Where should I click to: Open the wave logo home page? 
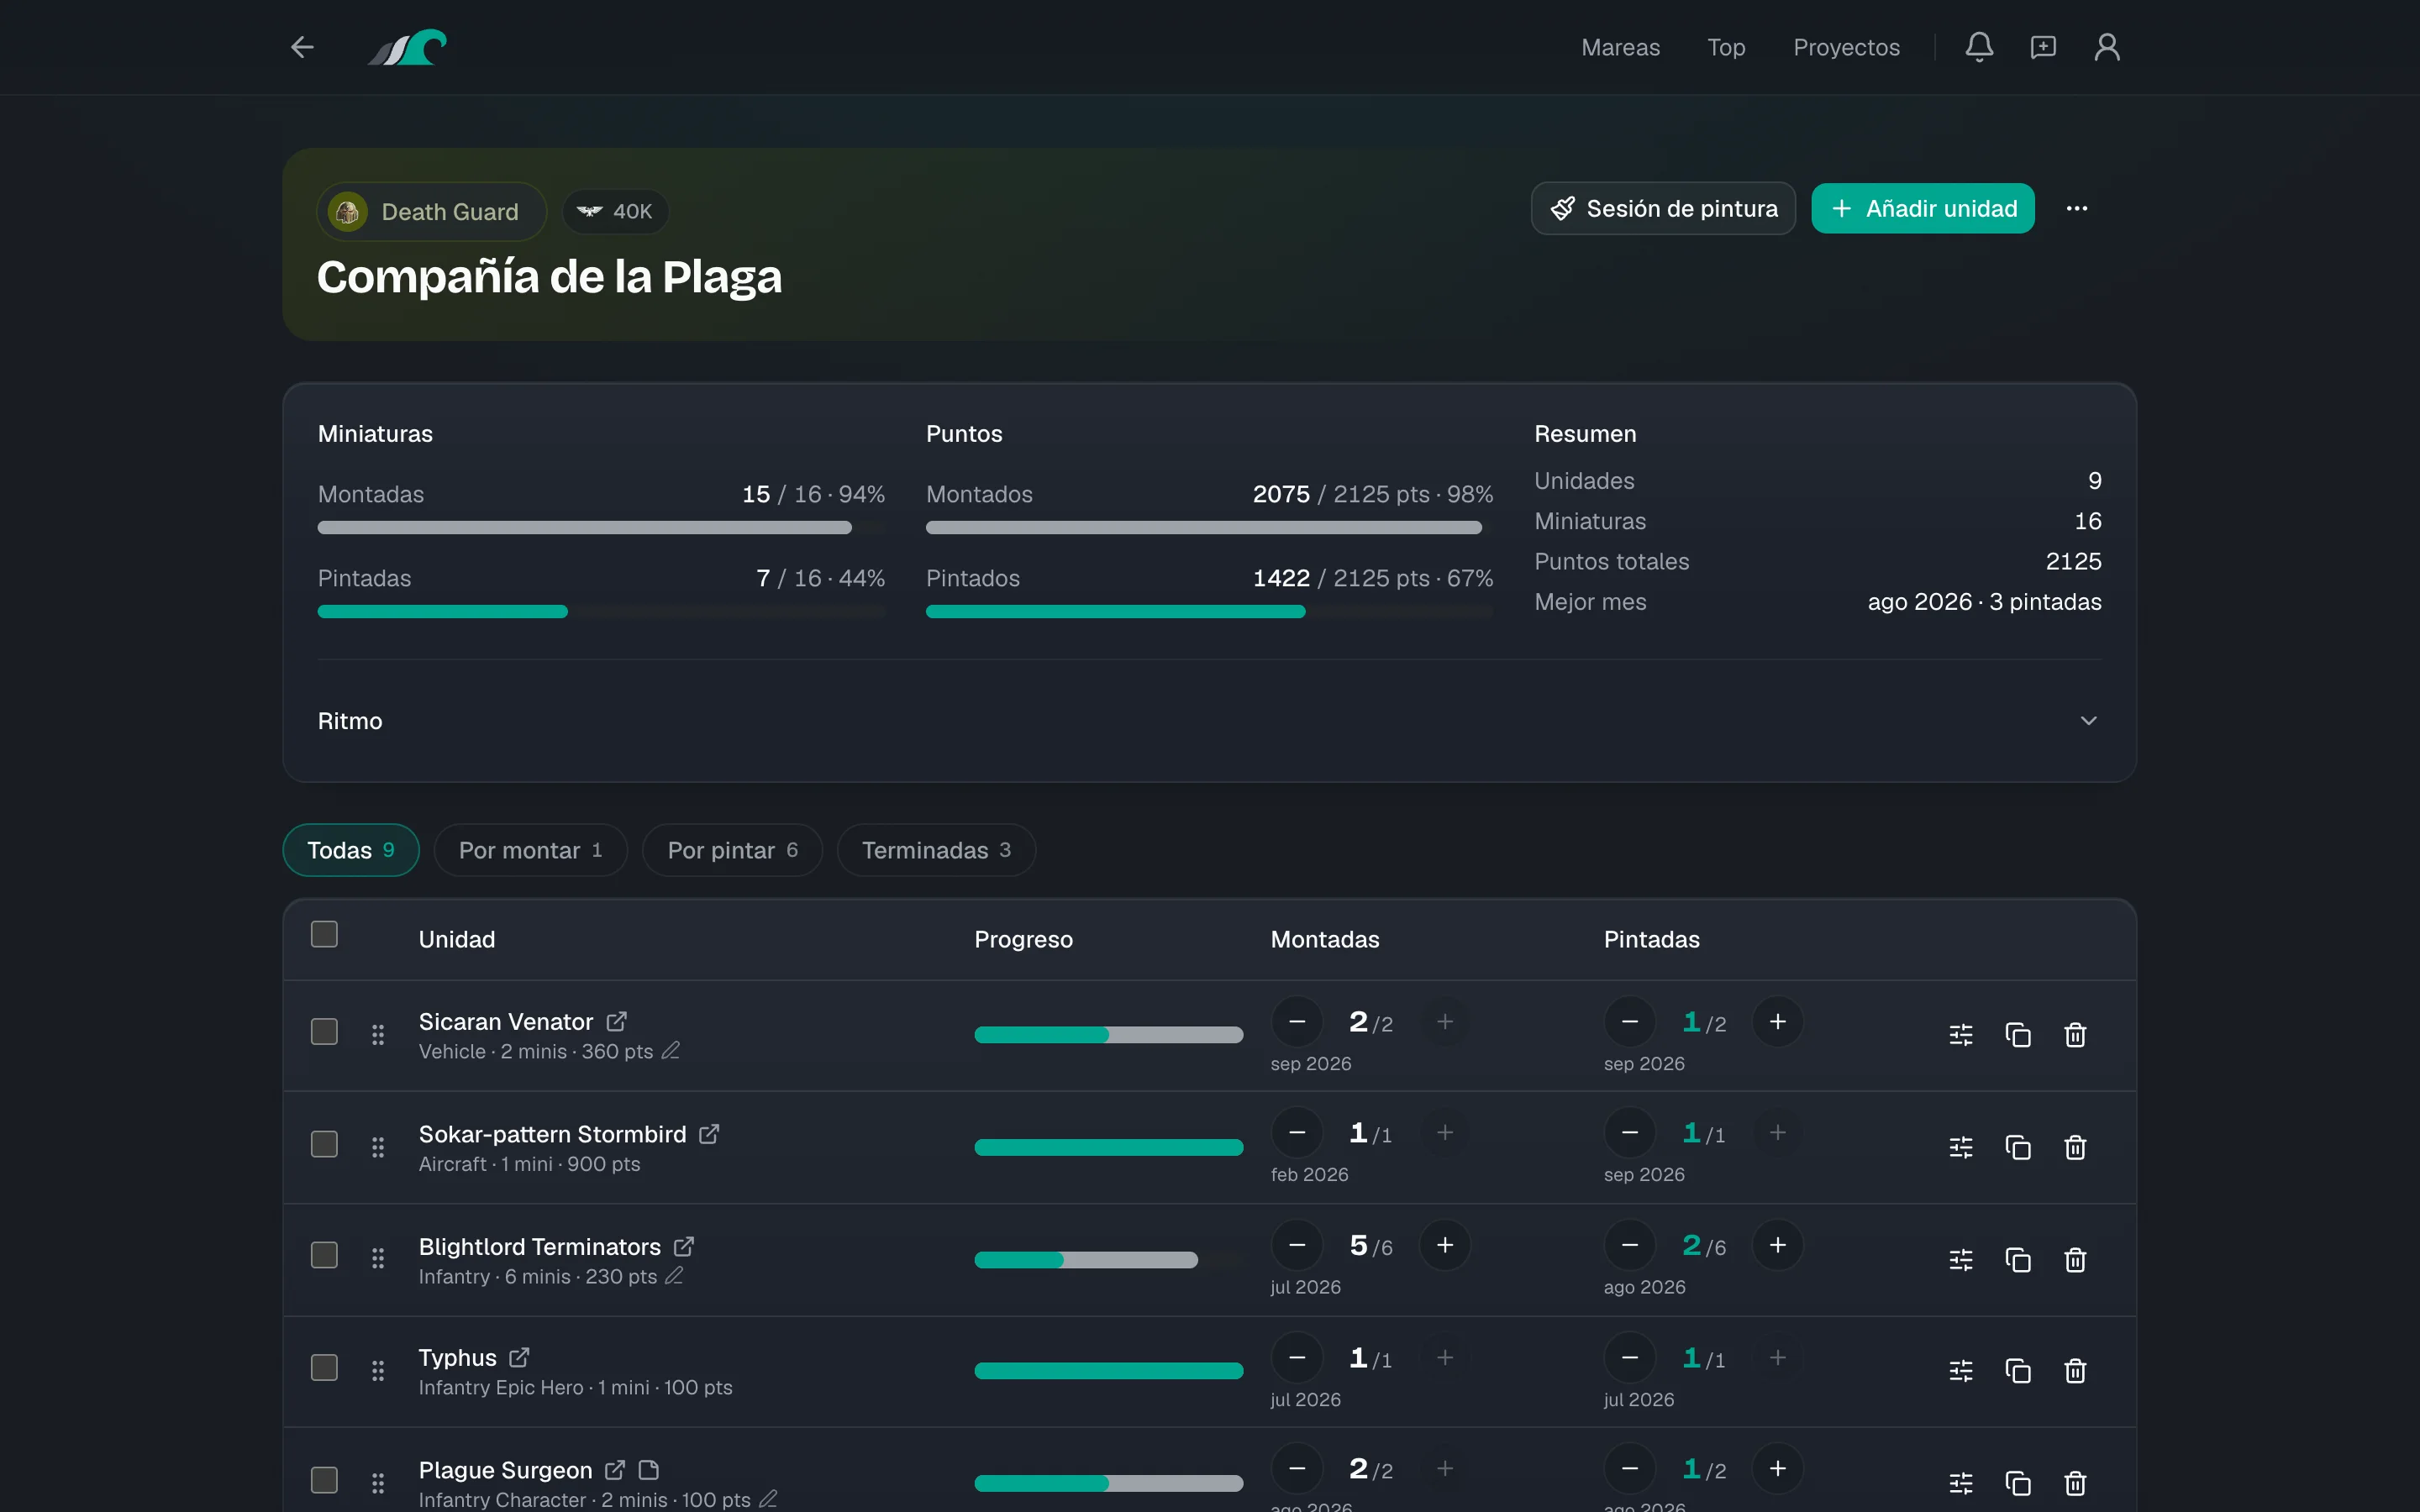(407, 47)
